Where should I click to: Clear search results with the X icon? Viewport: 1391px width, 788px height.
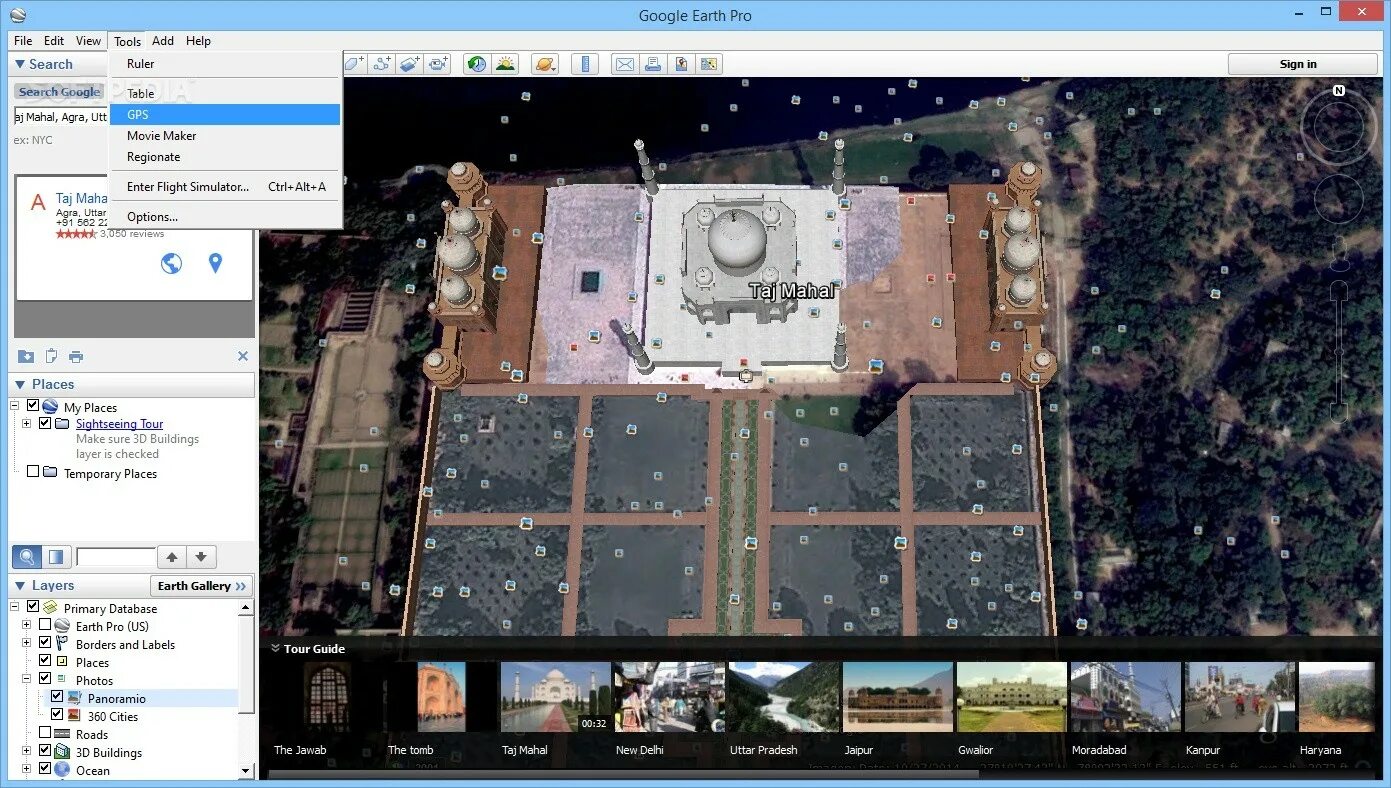pos(243,356)
